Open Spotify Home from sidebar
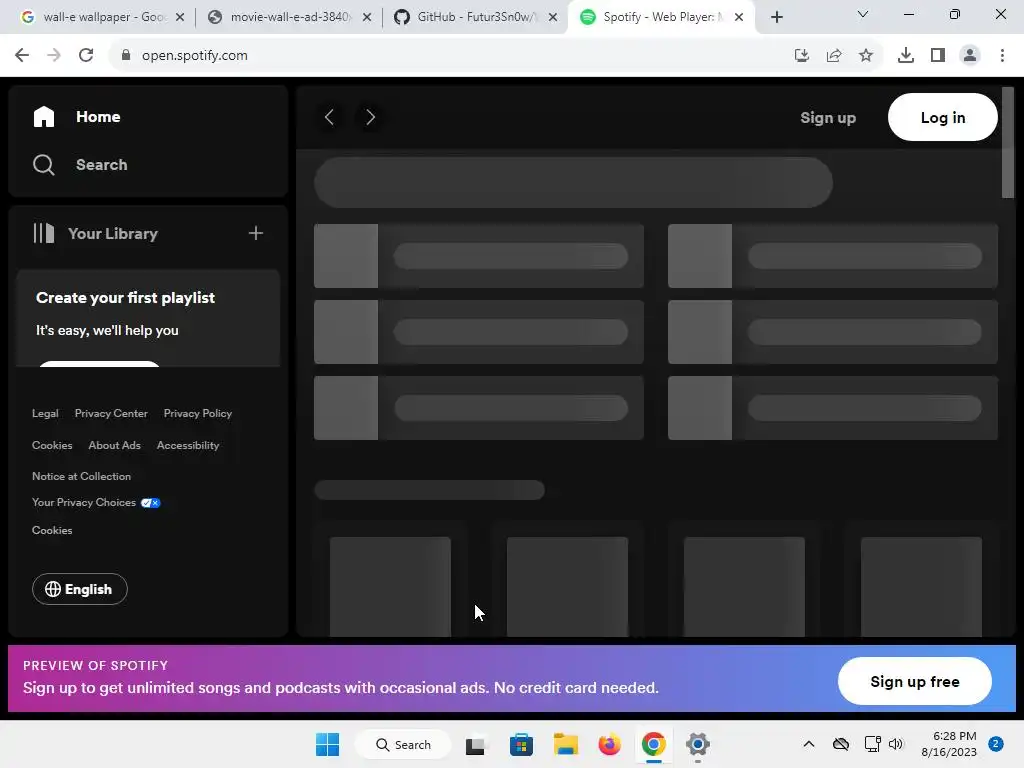This screenshot has width=1024, height=768. pos(76,117)
